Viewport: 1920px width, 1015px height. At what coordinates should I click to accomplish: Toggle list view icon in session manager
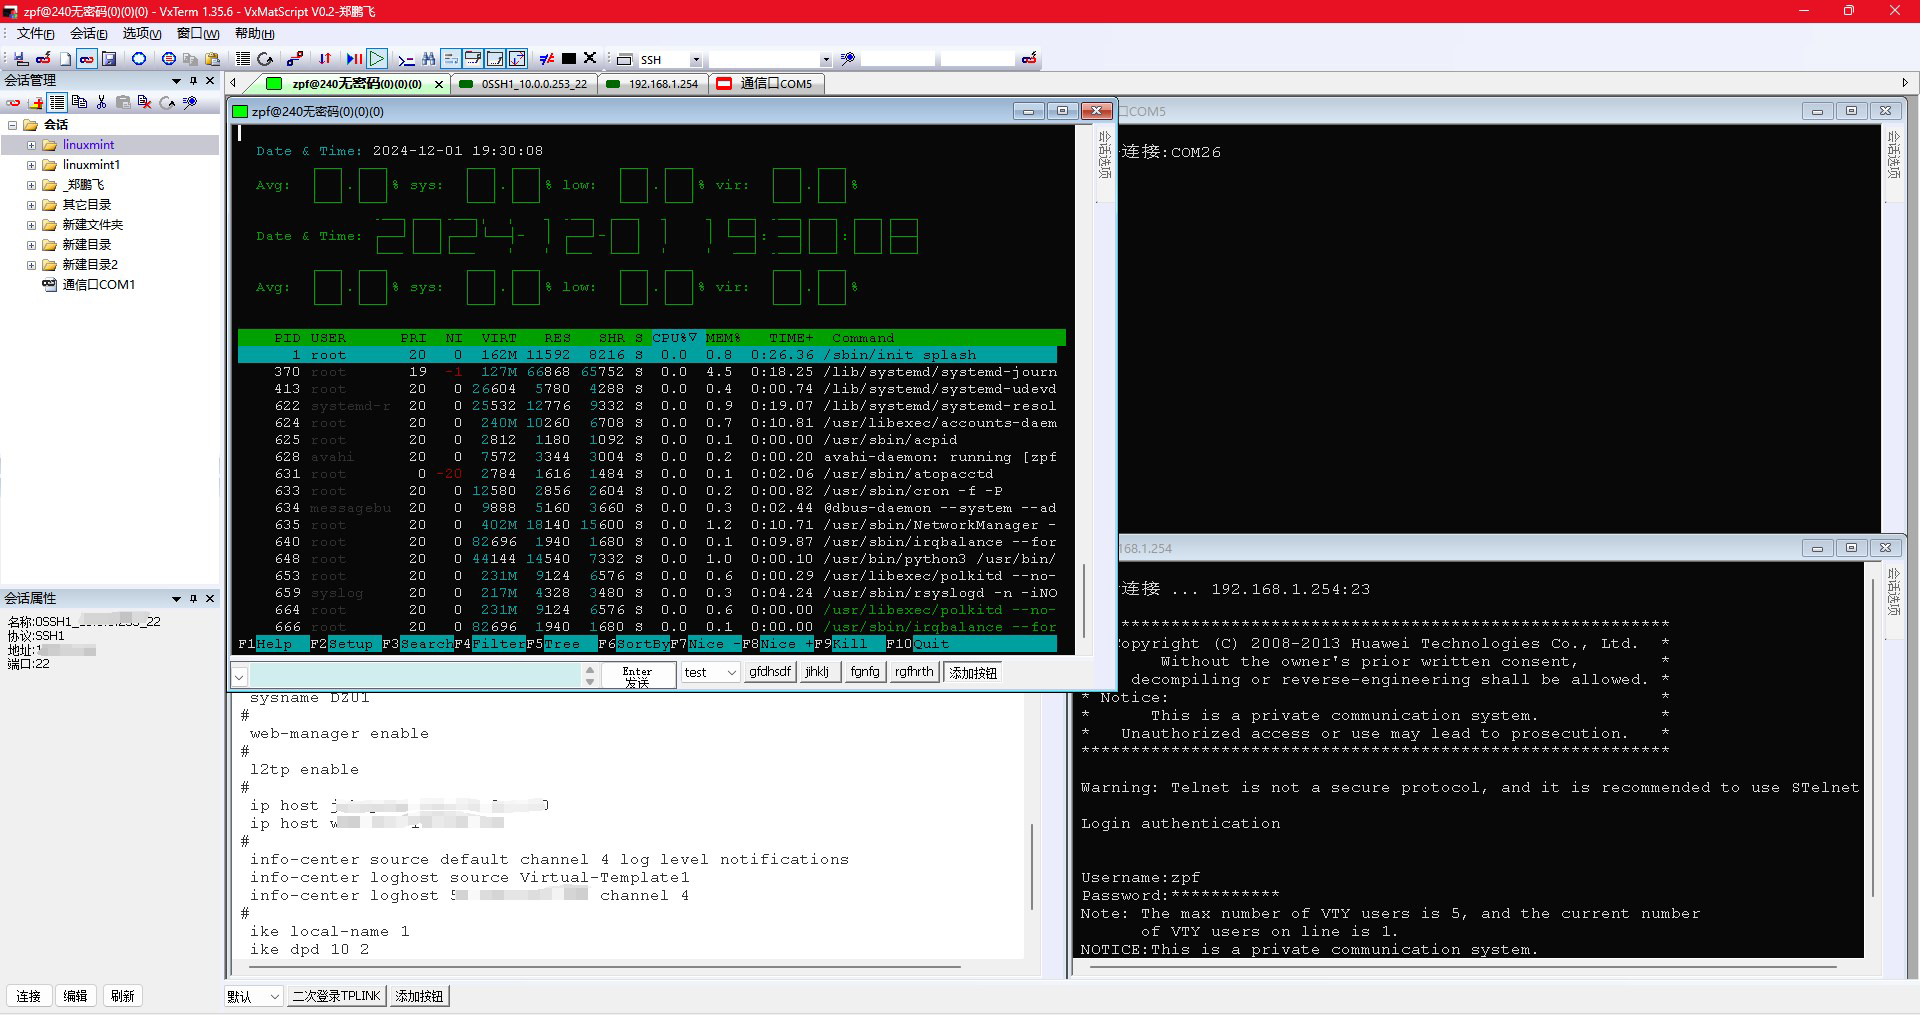click(x=57, y=102)
